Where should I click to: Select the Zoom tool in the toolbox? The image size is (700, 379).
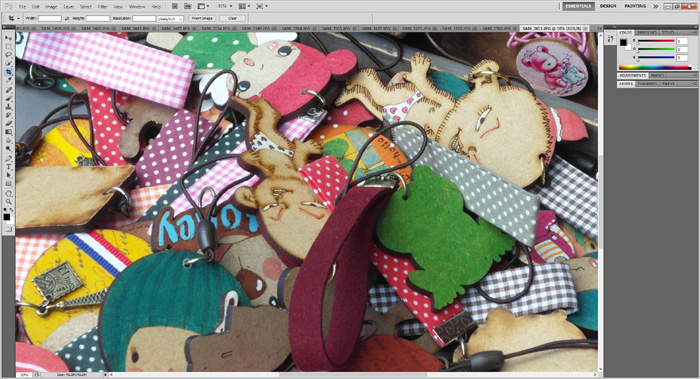click(8, 202)
